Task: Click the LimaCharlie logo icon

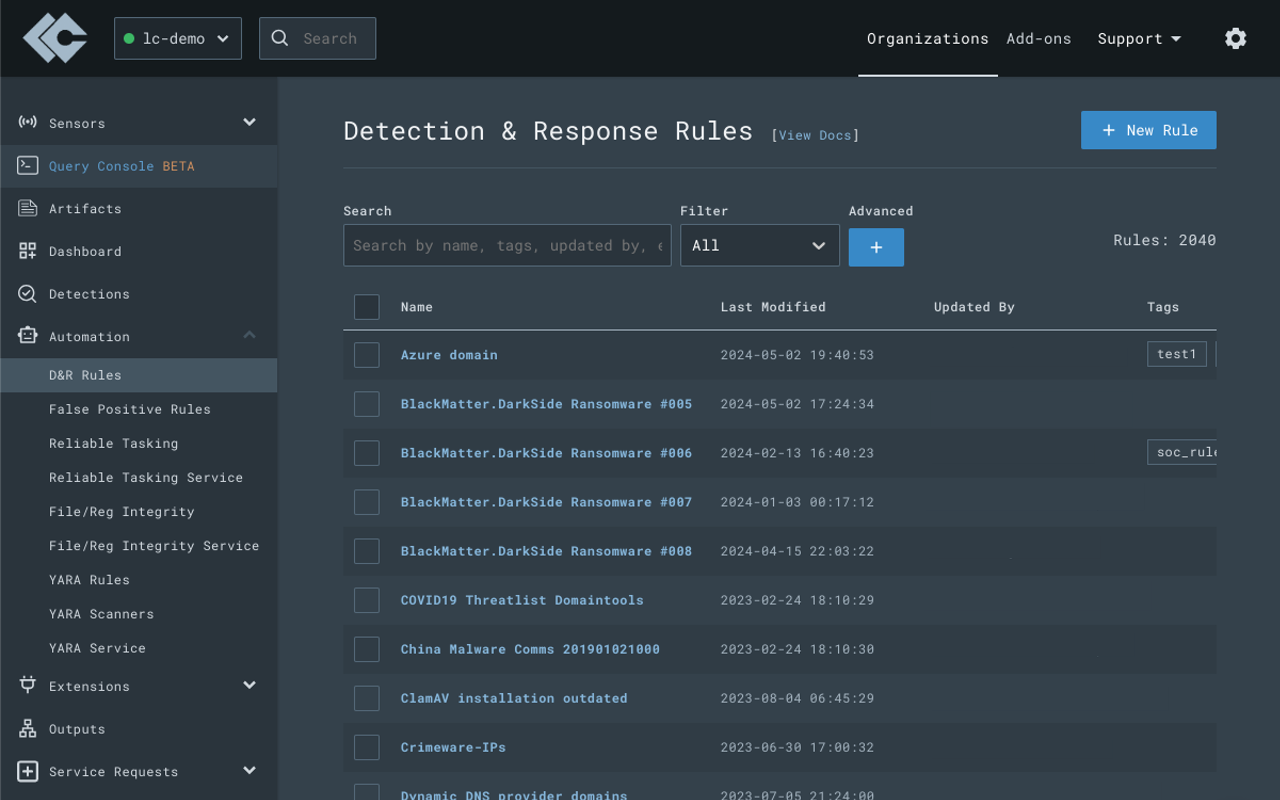Action: 55,38
